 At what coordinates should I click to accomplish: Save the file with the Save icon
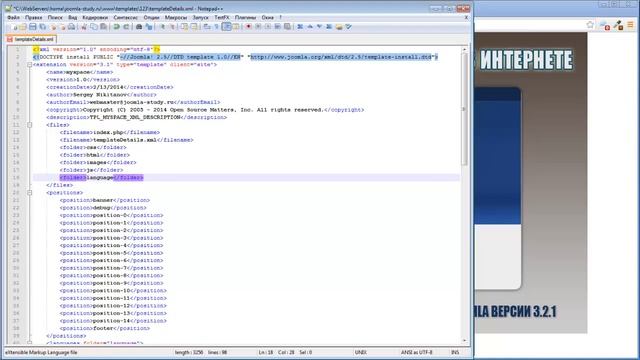[33, 27]
